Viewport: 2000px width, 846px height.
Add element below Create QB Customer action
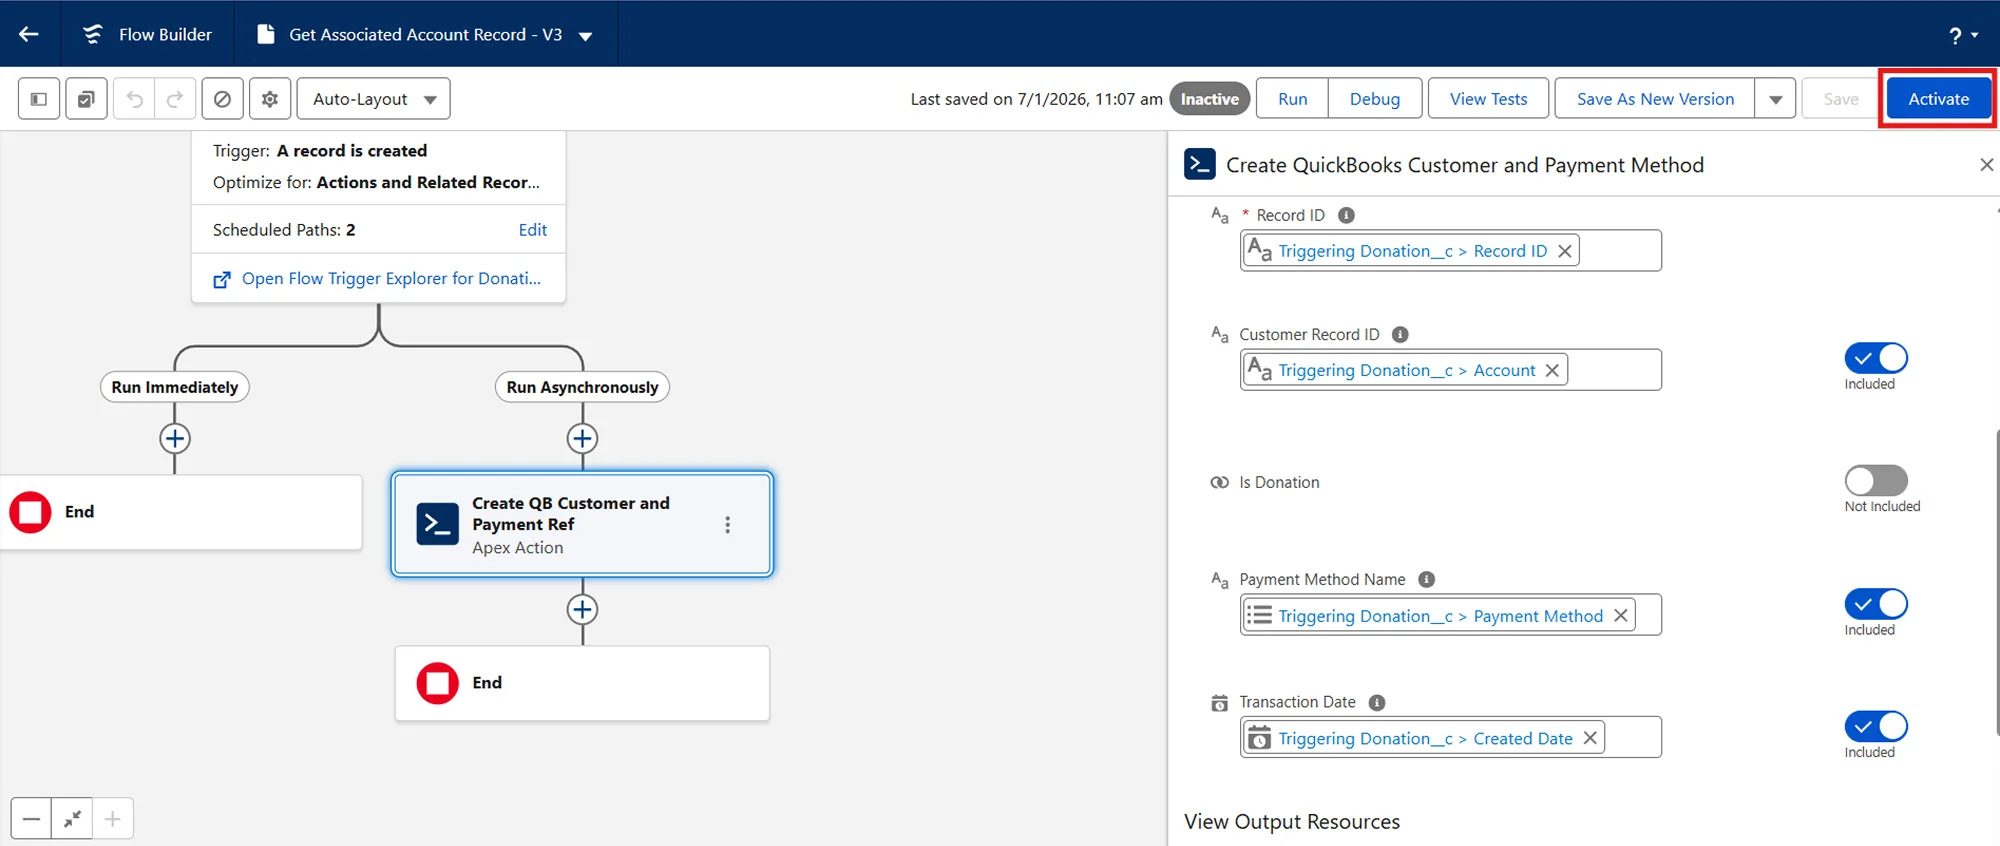pyautogui.click(x=582, y=609)
